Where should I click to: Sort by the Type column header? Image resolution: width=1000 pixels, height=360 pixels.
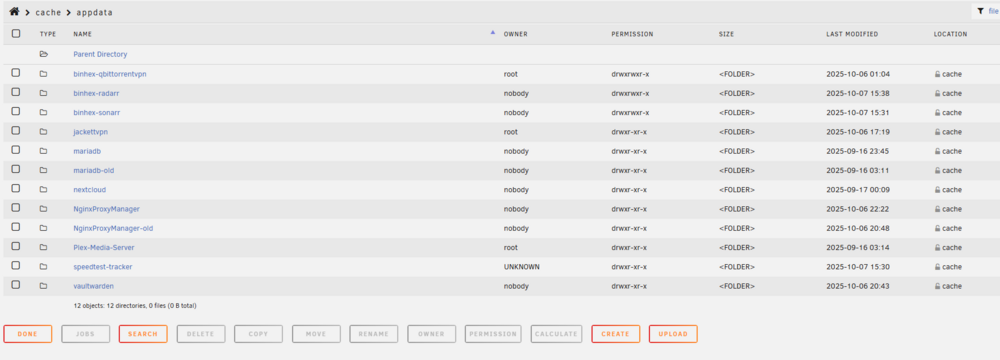48,34
